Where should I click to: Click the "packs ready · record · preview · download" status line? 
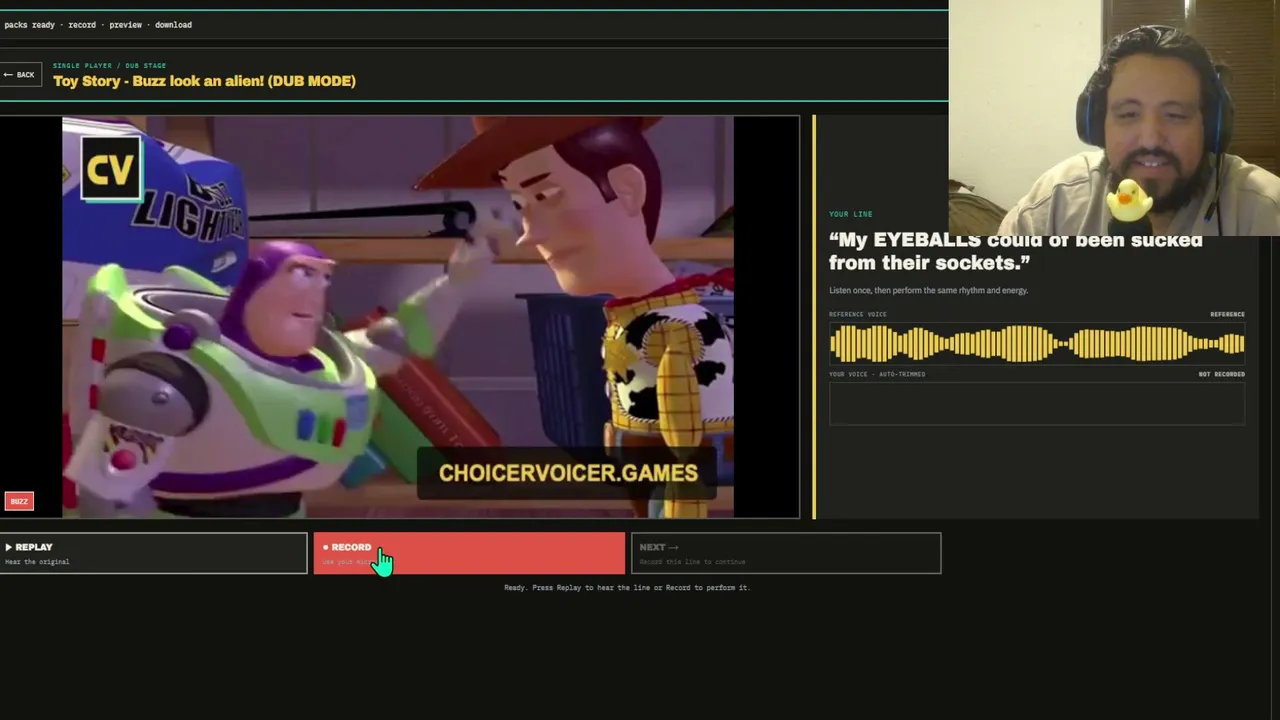[98, 25]
